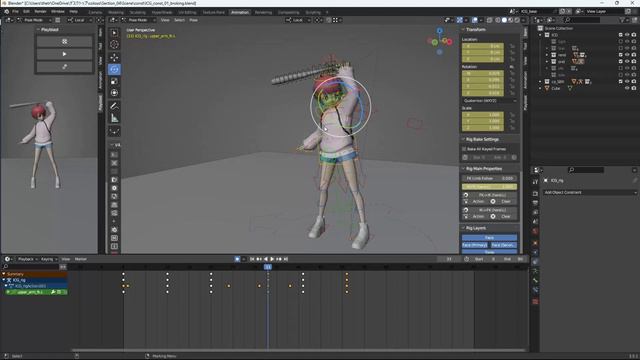Toggle the Face rig layer button
The image size is (640, 360).
(x=489, y=238)
